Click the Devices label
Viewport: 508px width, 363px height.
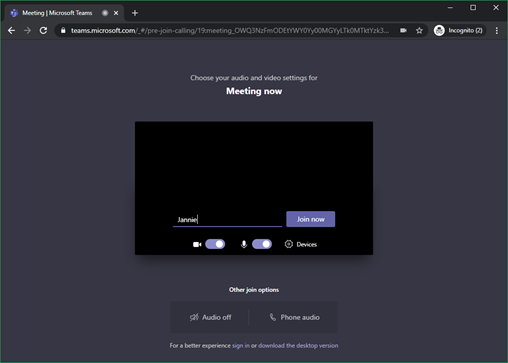(307, 244)
